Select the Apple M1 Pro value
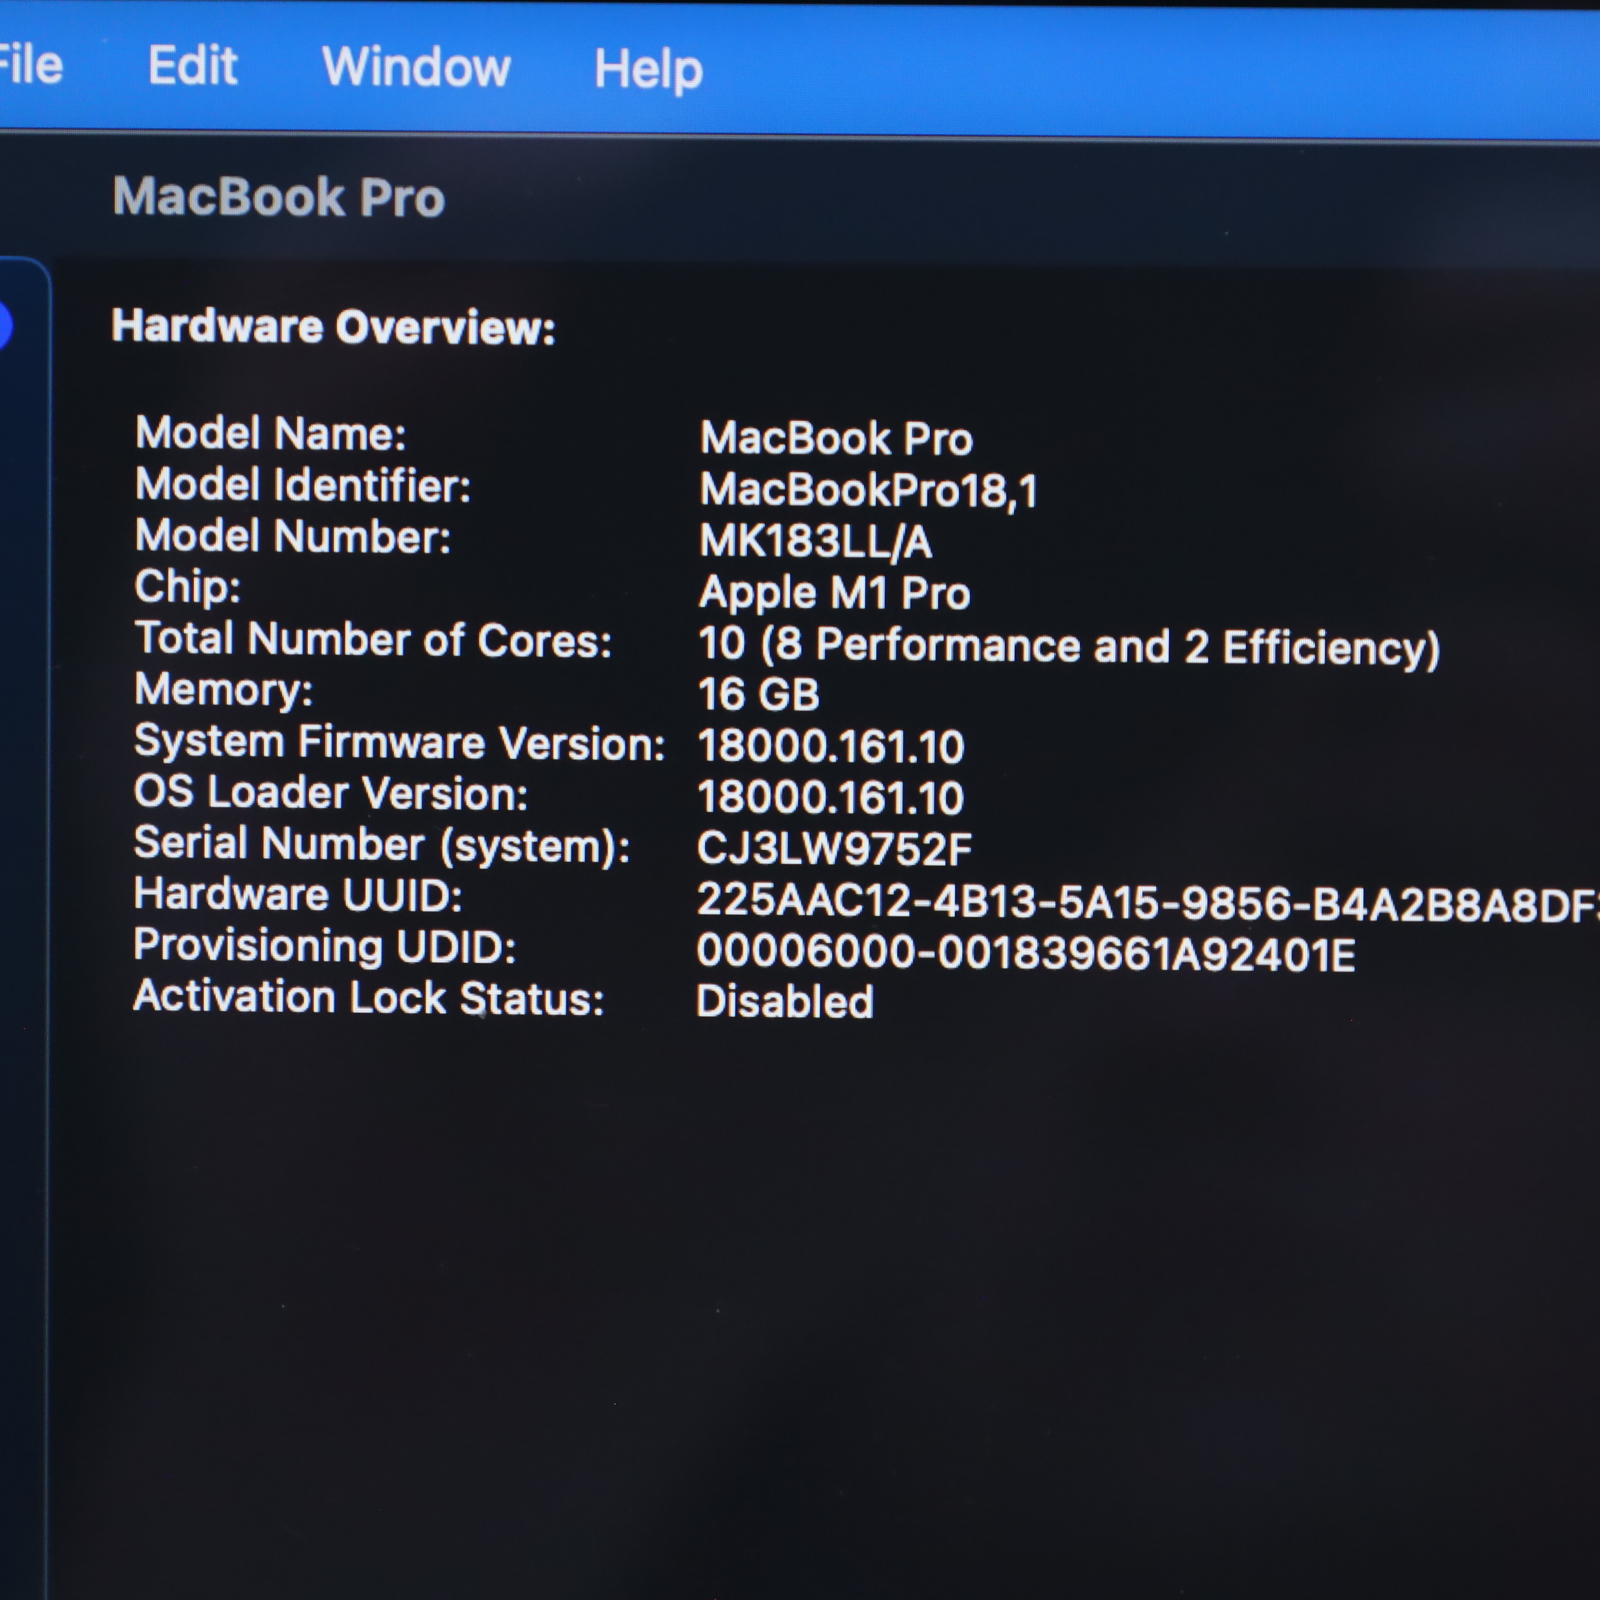The width and height of the screenshot is (1600, 1600). tap(835, 593)
